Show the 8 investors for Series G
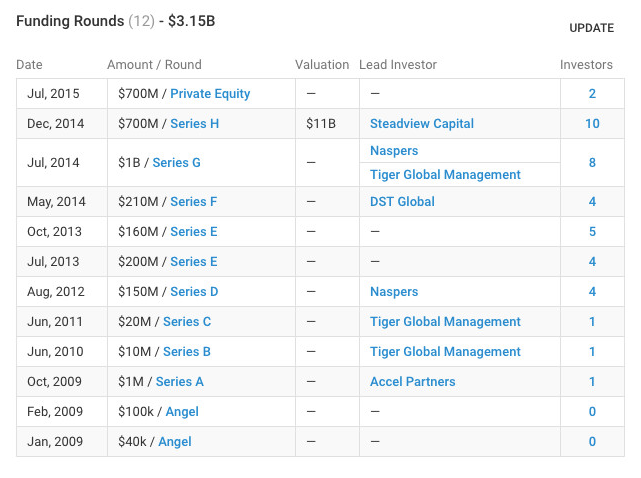Viewport: 641px width, 478px height. [592, 163]
